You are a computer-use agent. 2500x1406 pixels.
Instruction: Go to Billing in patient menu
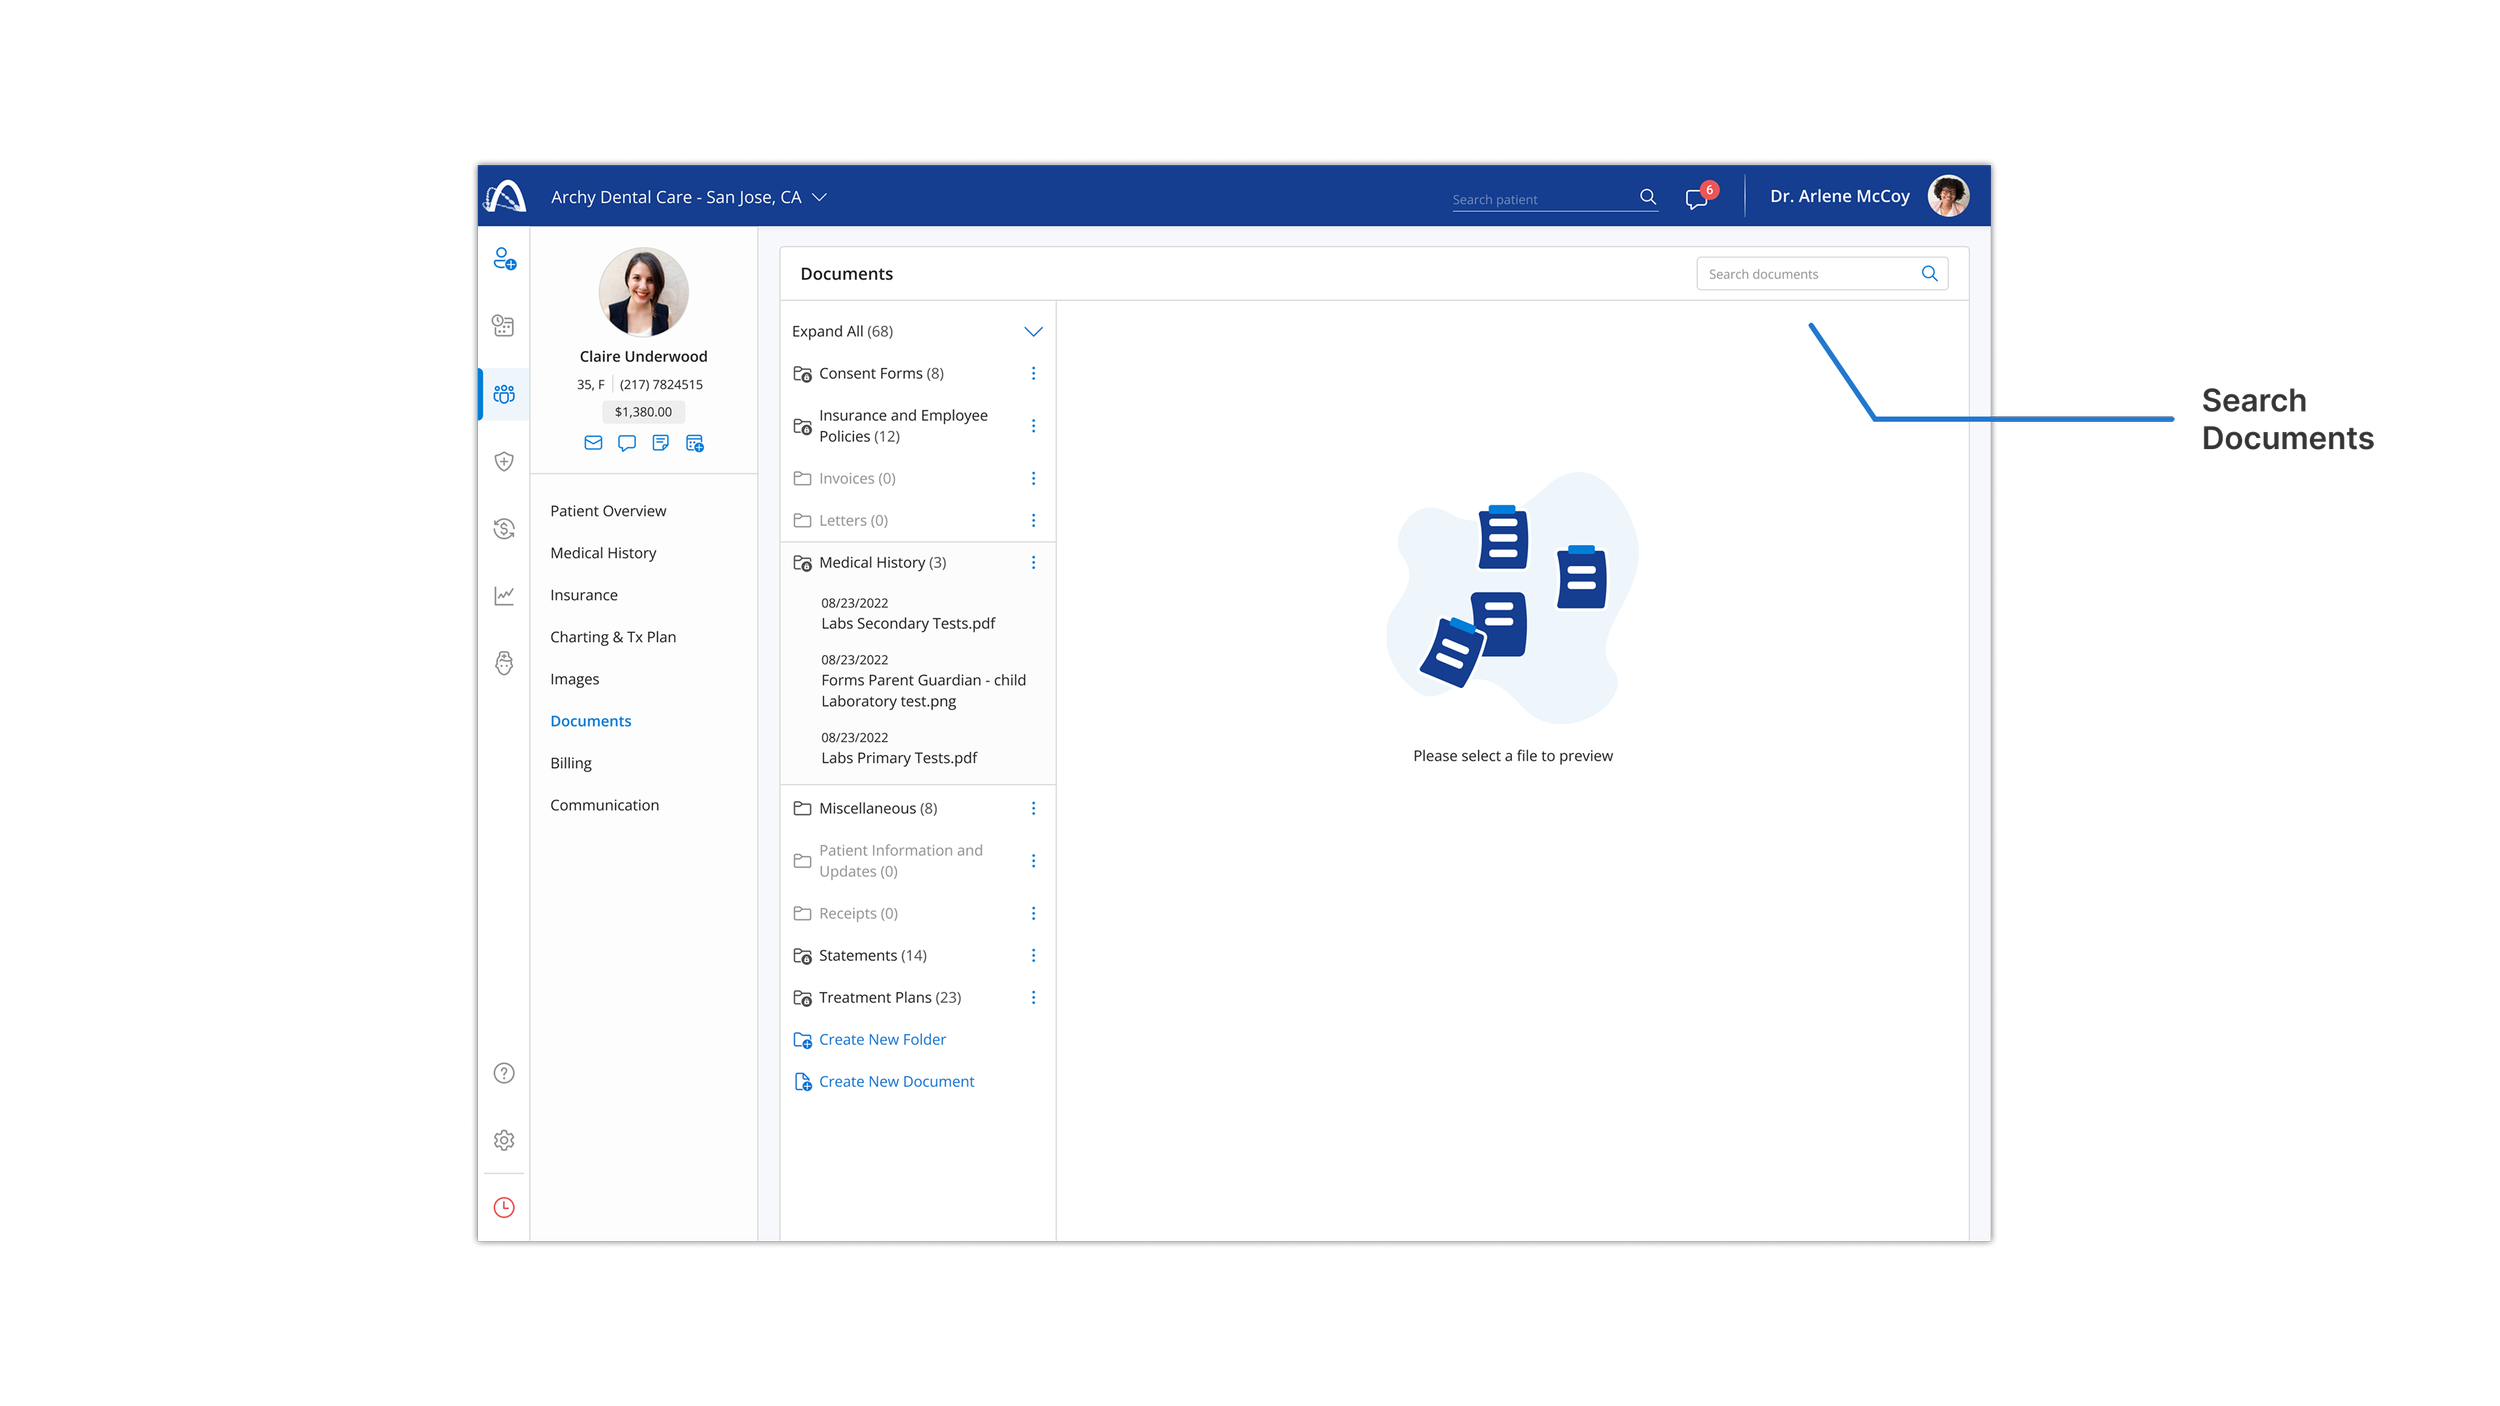click(571, 763)
